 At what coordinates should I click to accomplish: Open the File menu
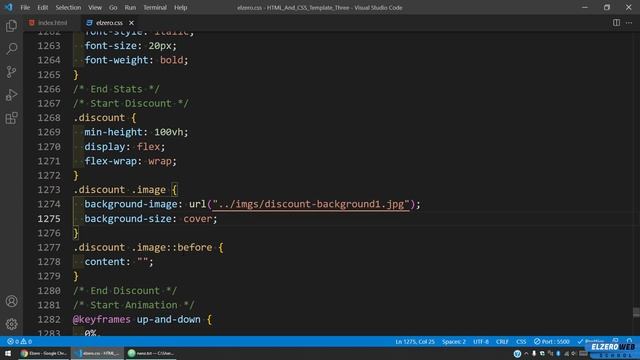coord(25,7)
